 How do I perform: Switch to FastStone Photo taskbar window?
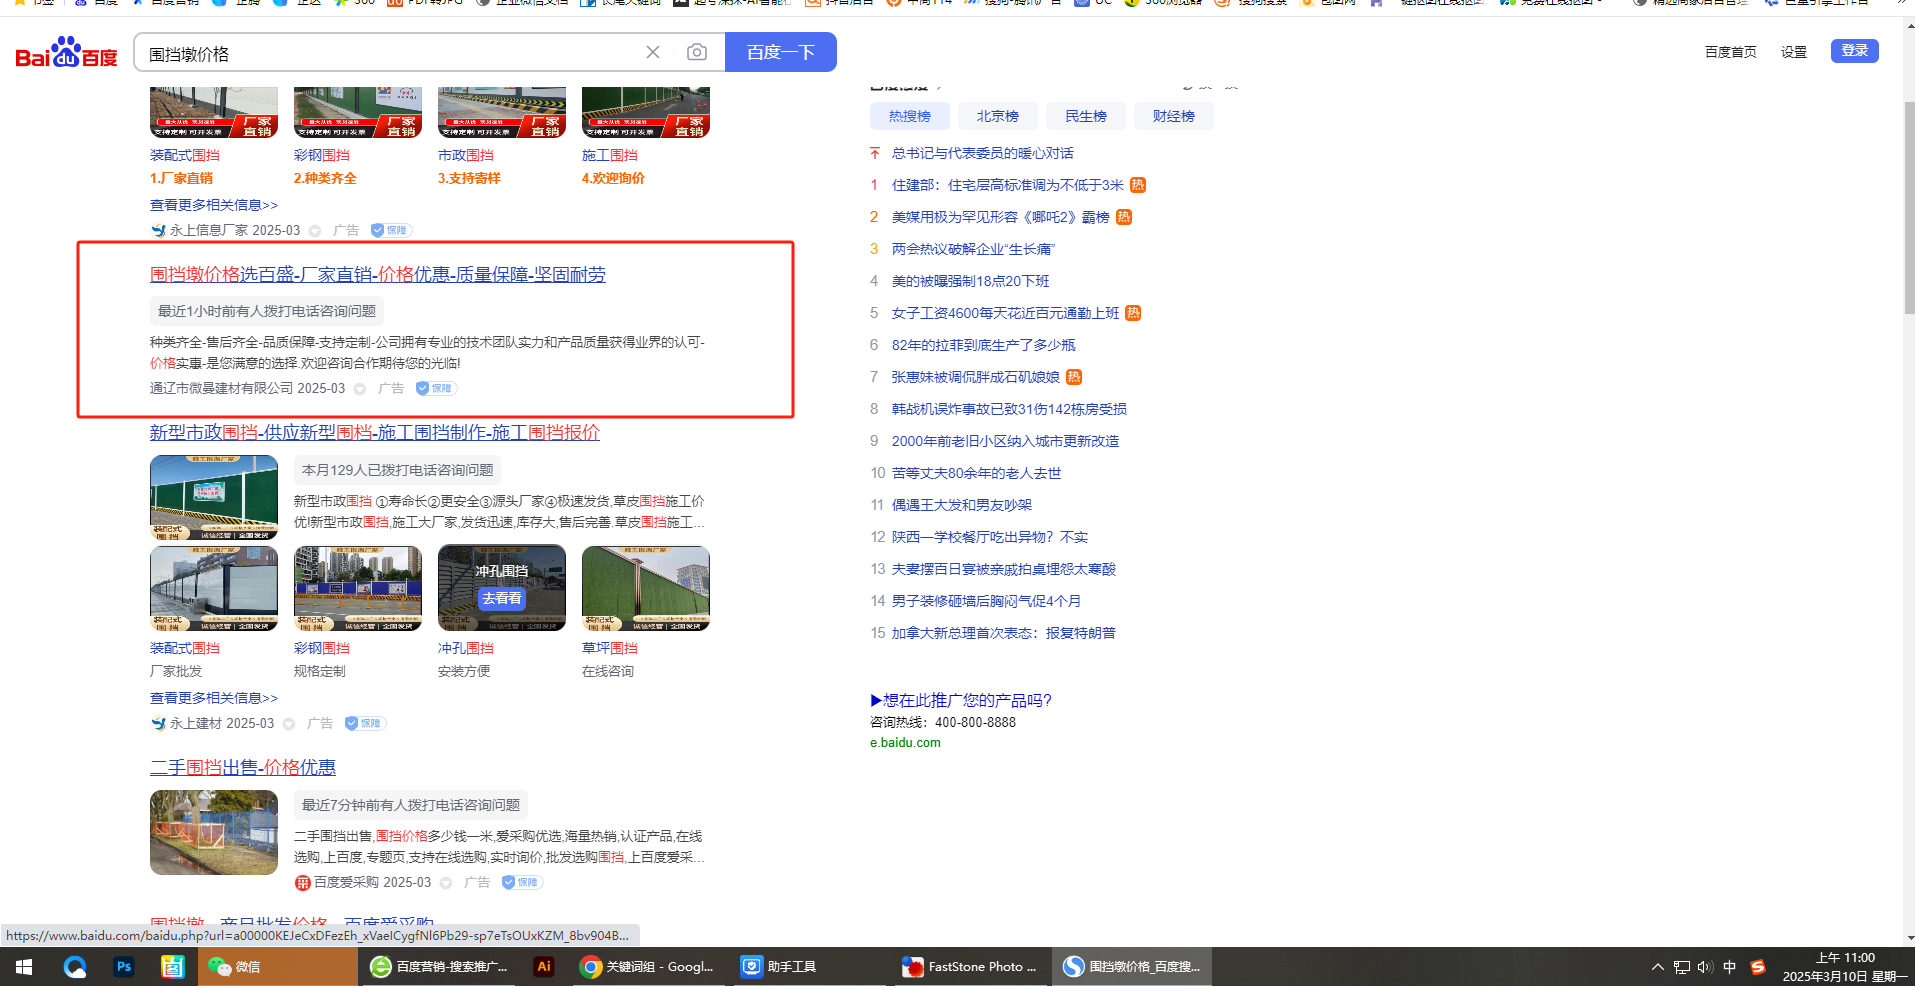tap(970, 967)
